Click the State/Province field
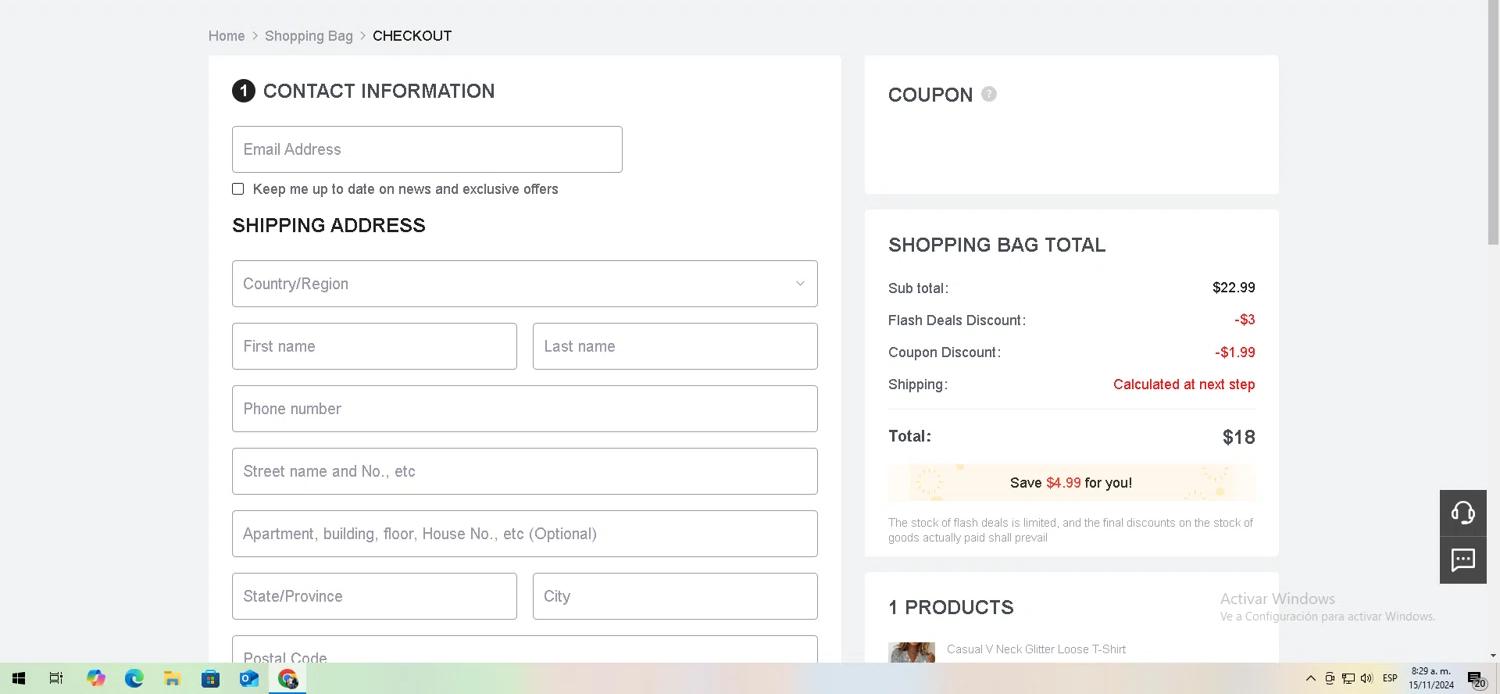 [x=374, y=596]
